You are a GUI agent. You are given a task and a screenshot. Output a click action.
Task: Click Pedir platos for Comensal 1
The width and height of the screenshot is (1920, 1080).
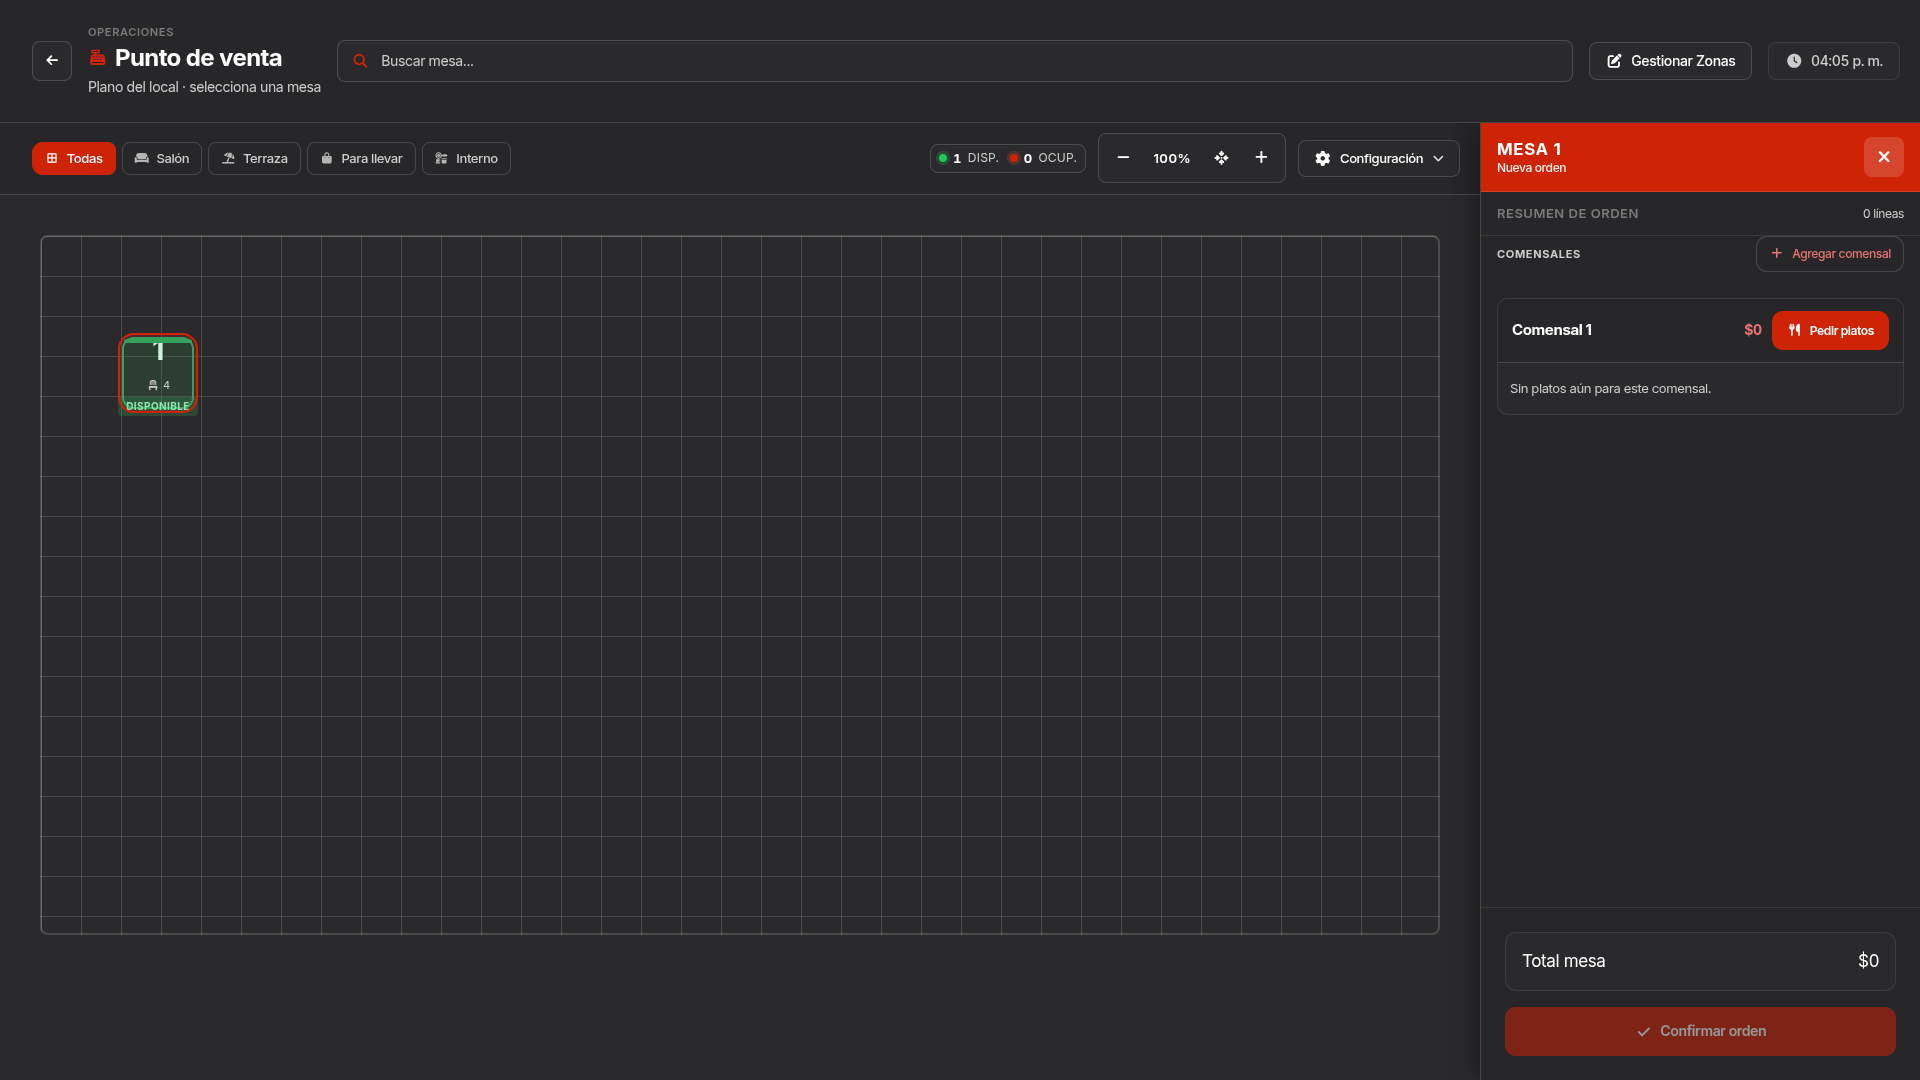click(x=1830, y=331)
